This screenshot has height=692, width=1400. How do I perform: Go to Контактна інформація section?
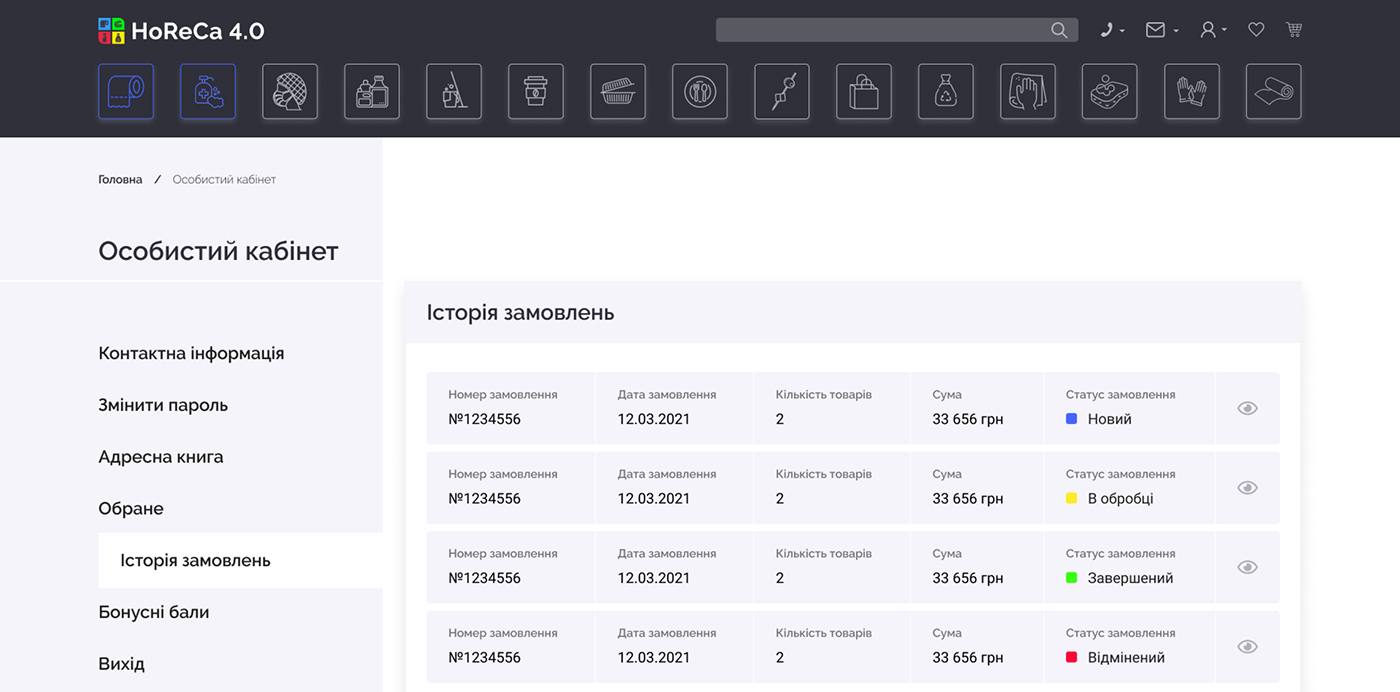(191, 353)
